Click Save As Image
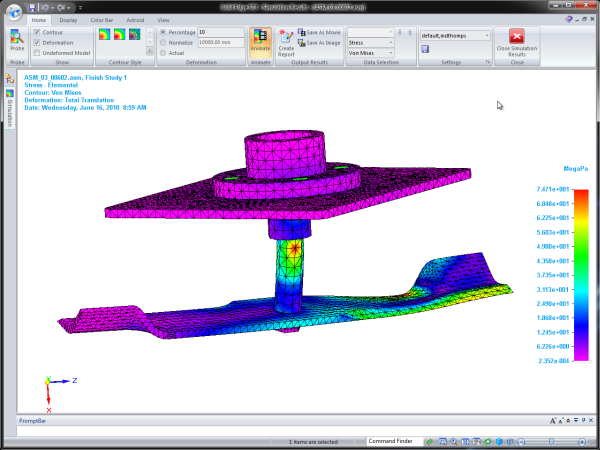This screenshot has width=600, height=450. (x=320, y=43)
